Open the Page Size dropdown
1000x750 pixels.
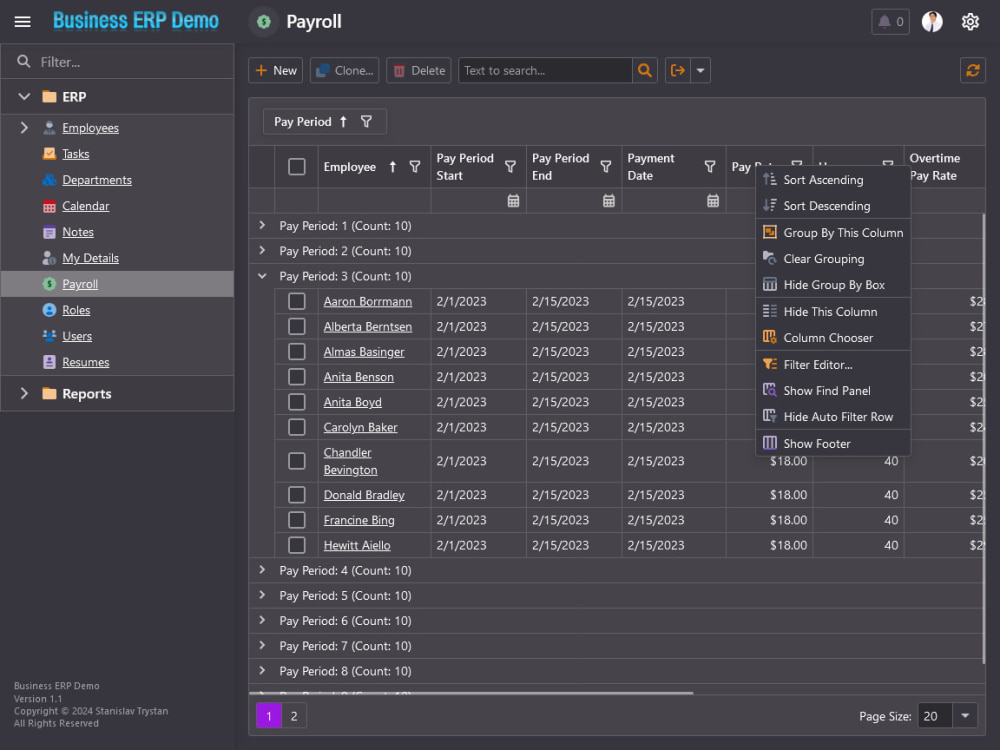965,716
